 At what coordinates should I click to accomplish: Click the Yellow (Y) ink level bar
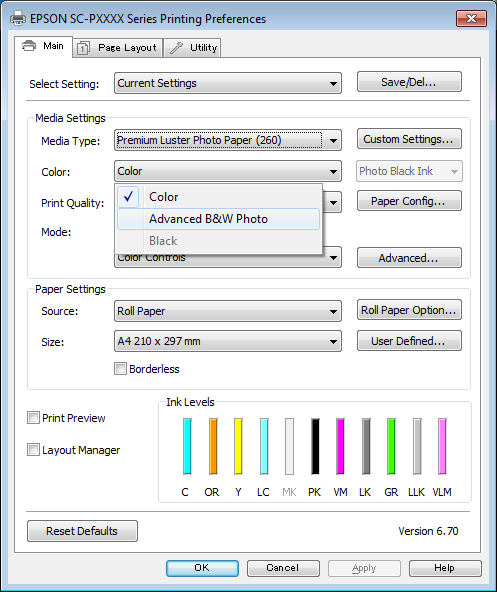click(x=238, y=446)
